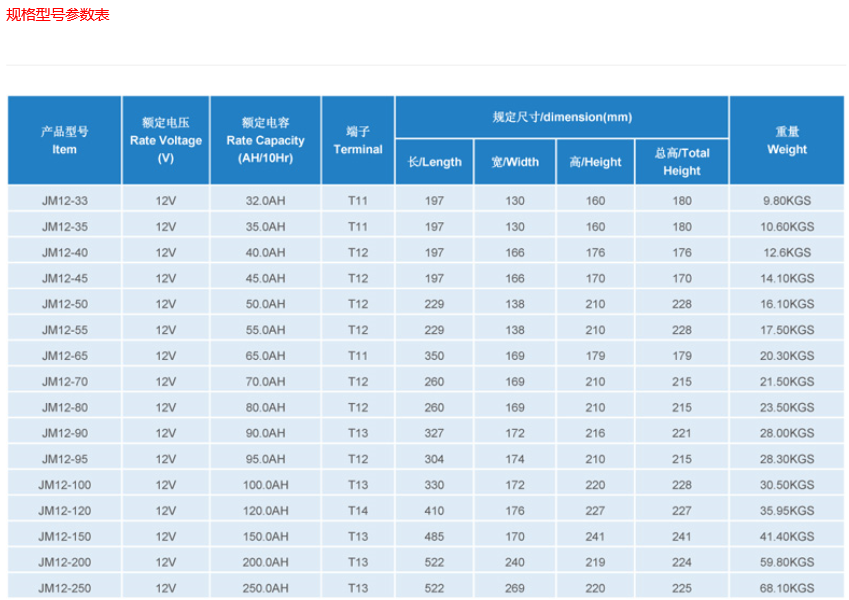
Task: Click the 200.0AH capacity cell
Action: click(265, 563)
